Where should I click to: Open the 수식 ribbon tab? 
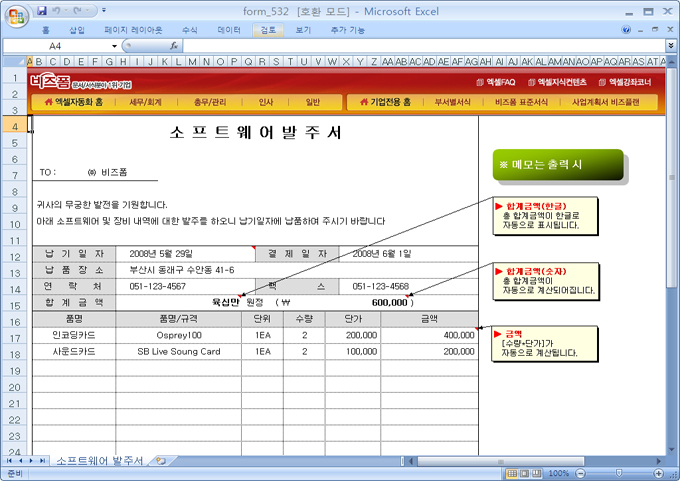point(190,31)
